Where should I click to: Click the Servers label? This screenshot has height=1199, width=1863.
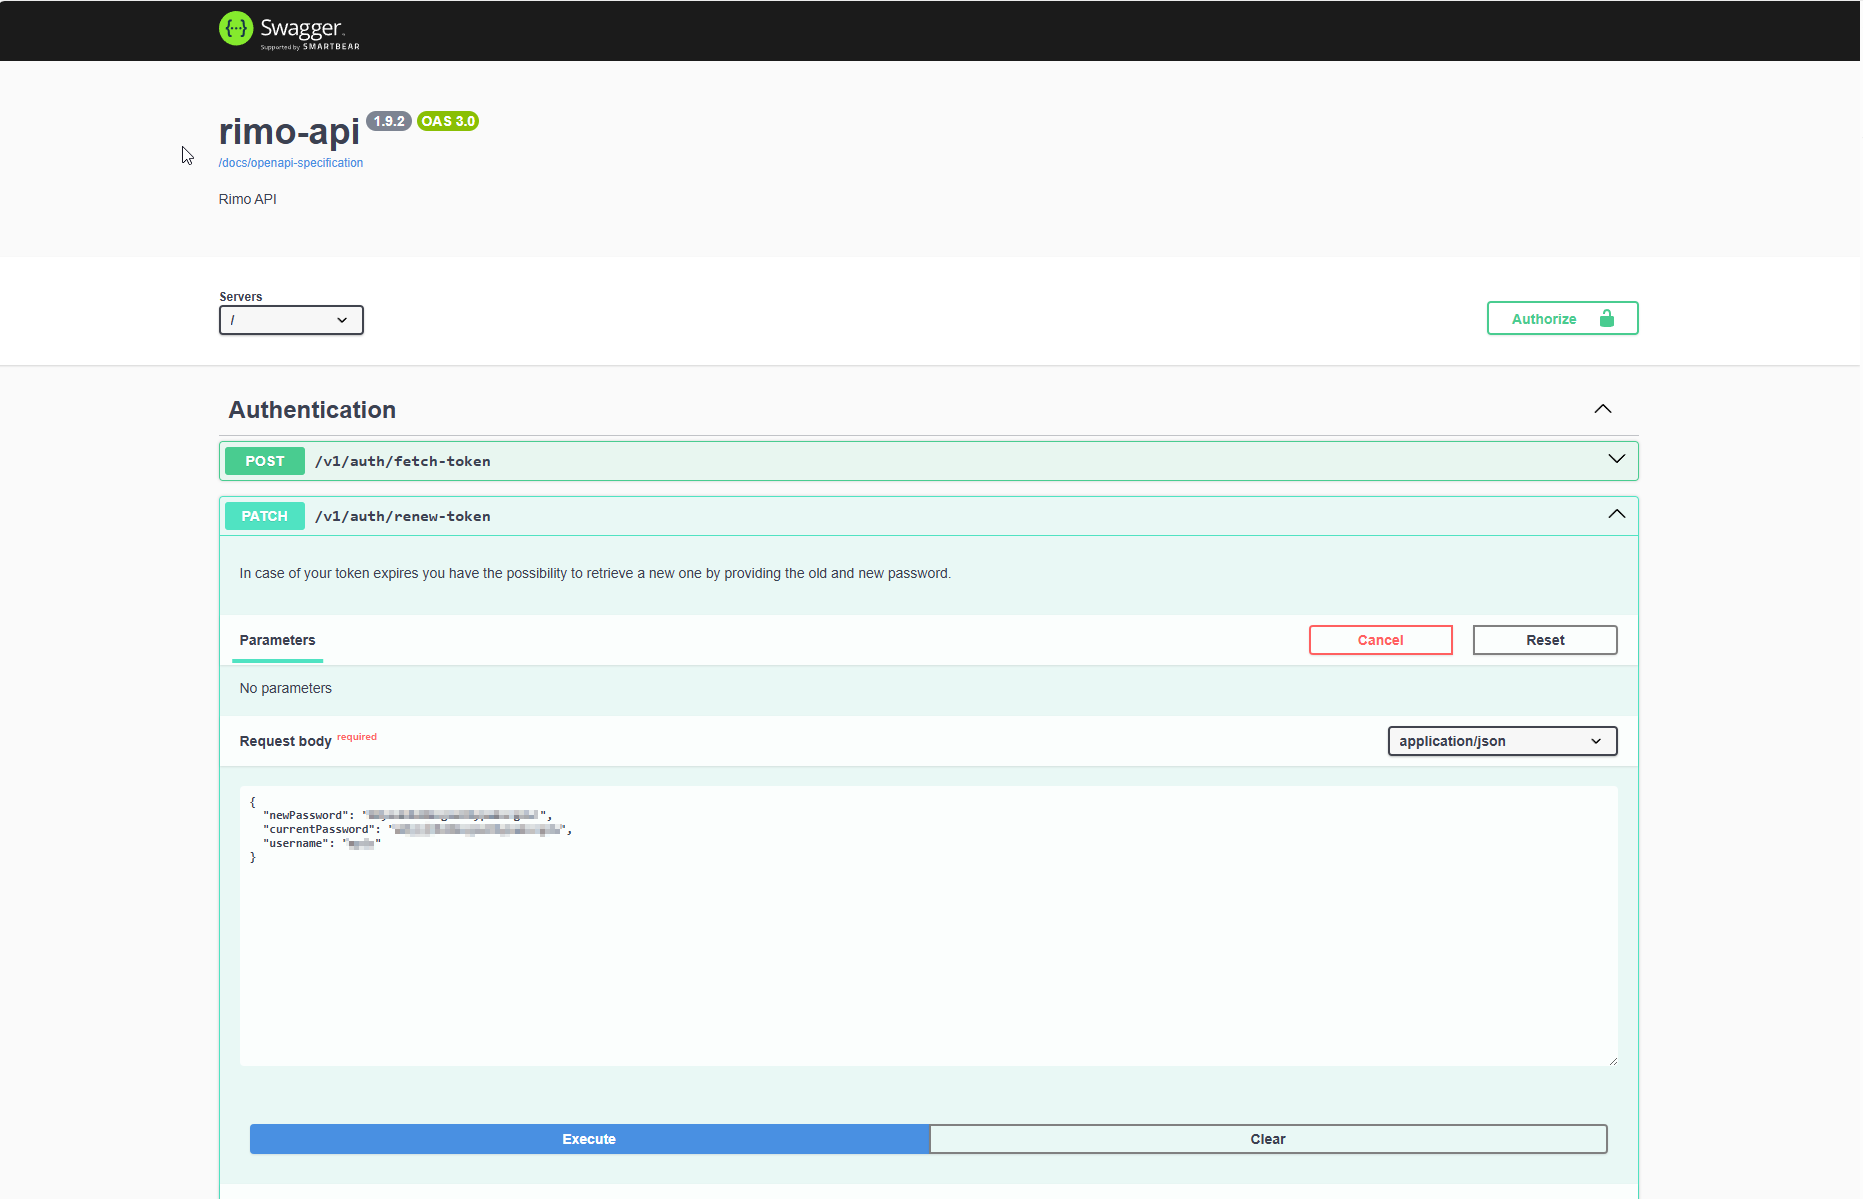(241, 297)
